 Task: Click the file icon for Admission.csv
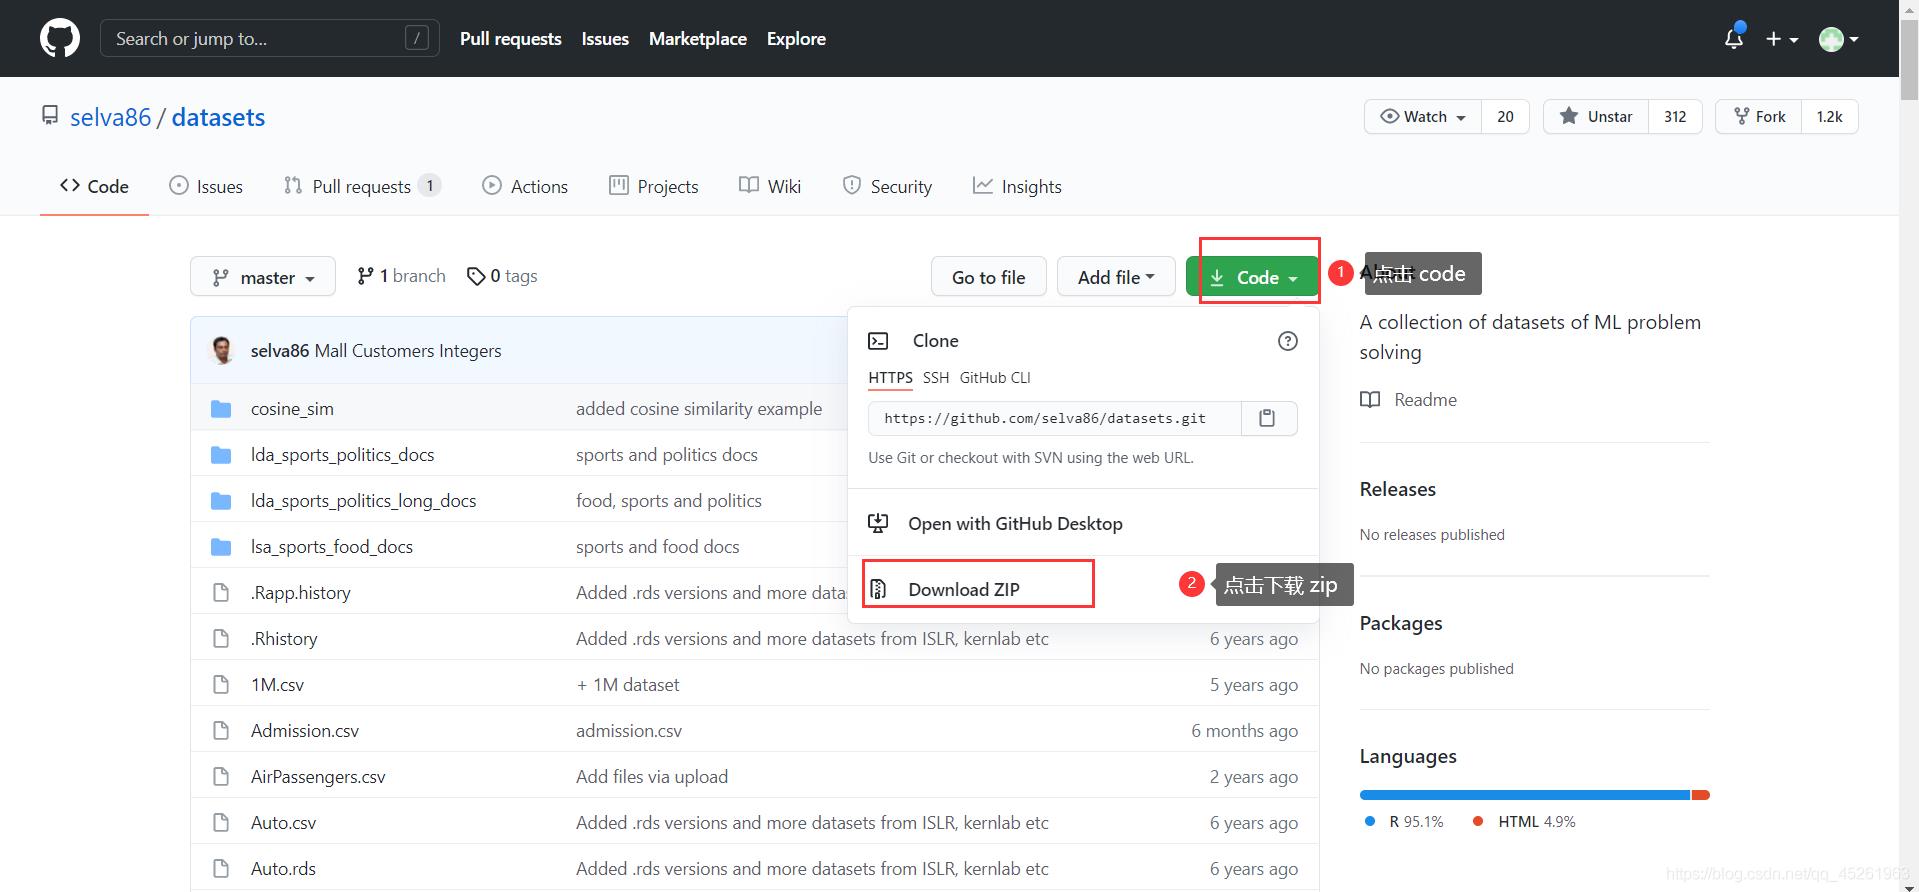tap(221, 731)
